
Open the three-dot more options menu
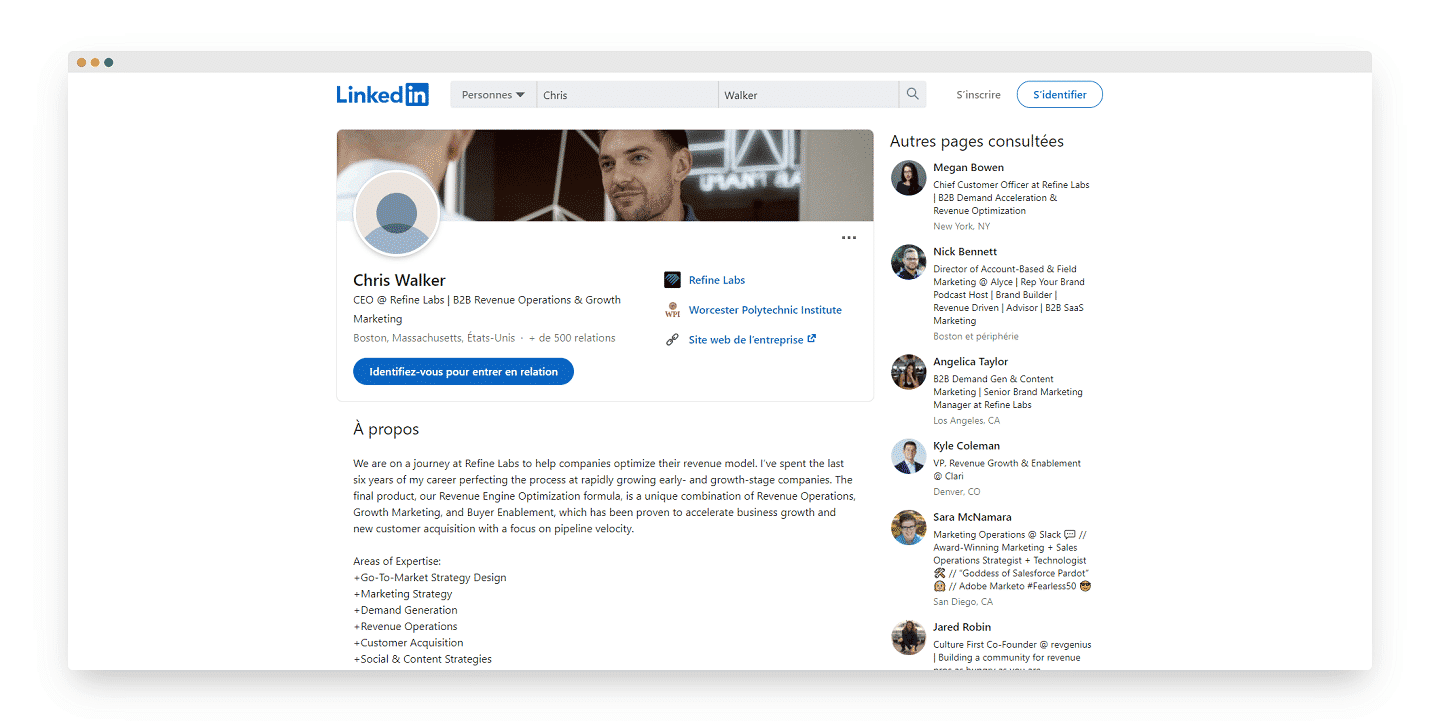pyautogui.click(x=849, y=238)
